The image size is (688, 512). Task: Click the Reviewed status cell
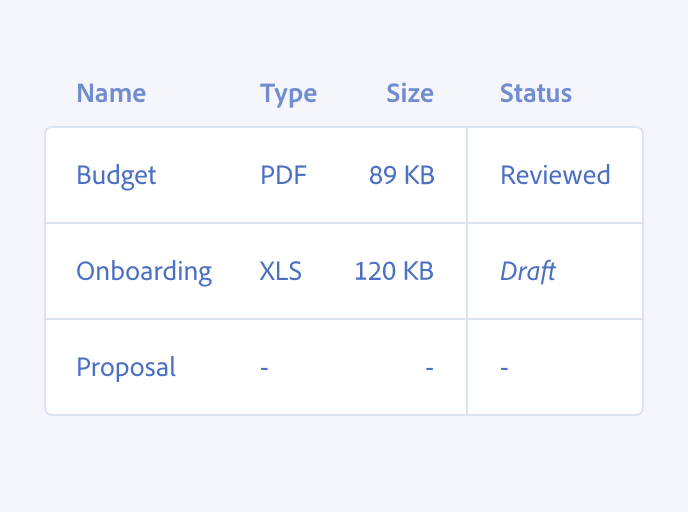555,176
